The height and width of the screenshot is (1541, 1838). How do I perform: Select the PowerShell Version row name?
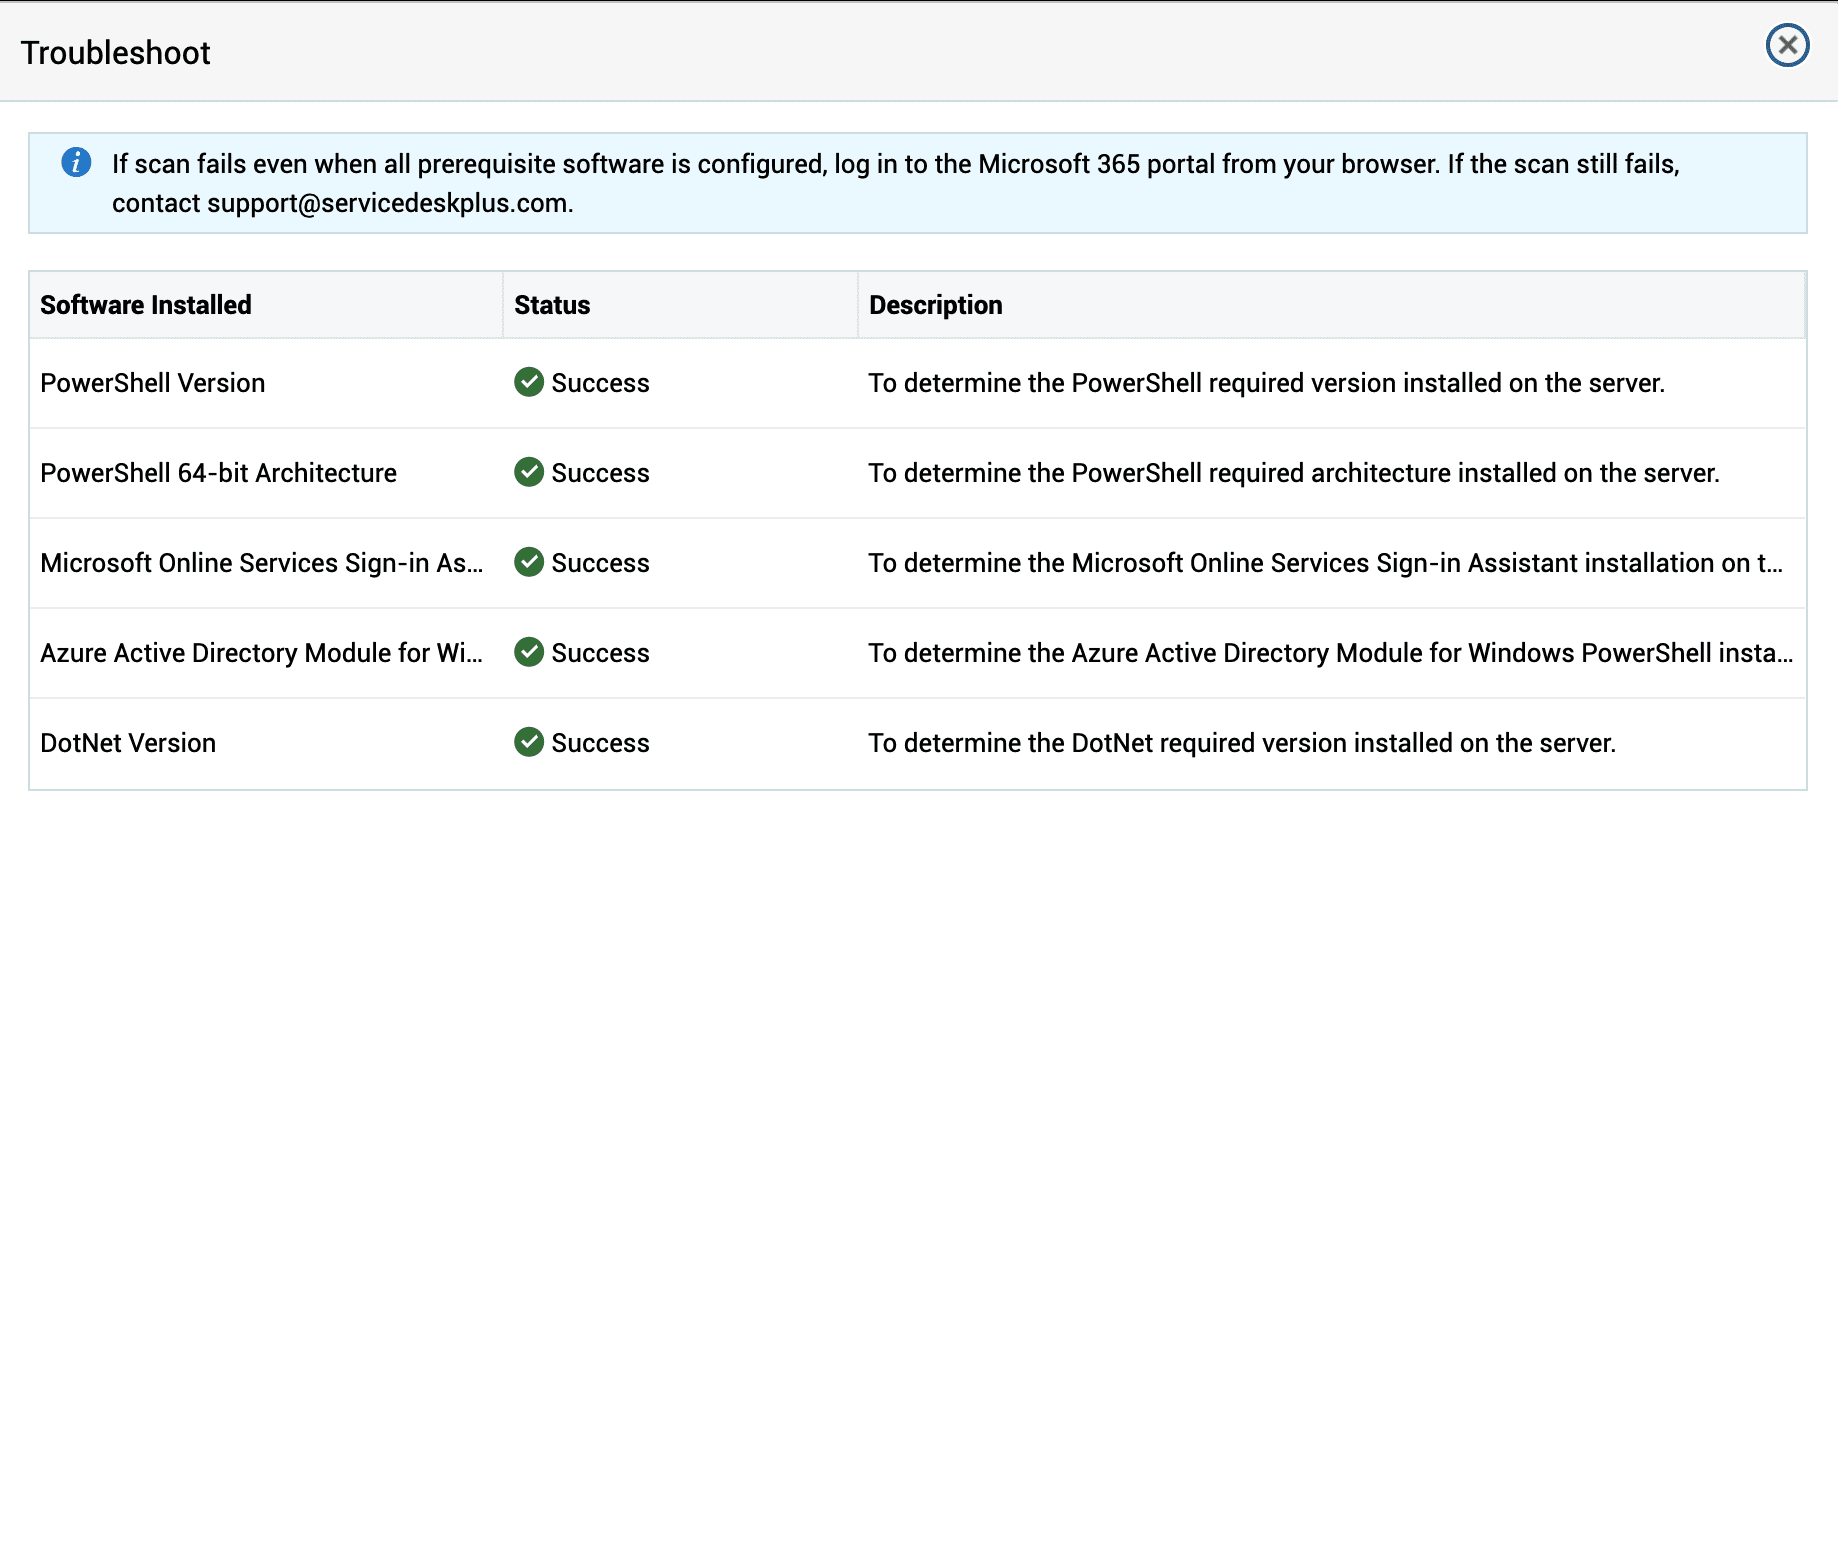tap(153, 383)
